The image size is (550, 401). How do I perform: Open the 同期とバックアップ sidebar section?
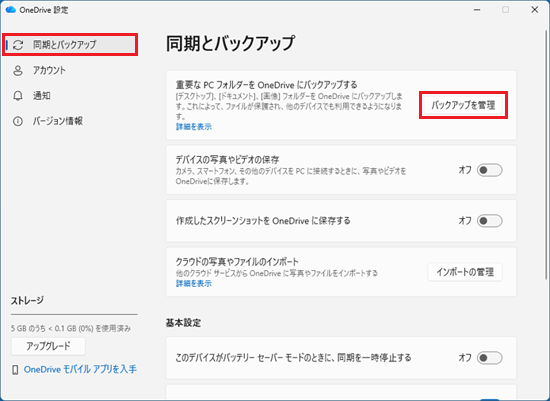pos(70,45)
